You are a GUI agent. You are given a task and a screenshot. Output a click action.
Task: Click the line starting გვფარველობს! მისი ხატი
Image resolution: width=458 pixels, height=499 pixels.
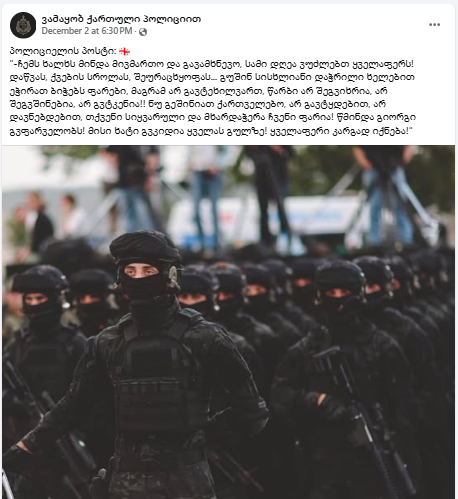(x=211, y=131)
